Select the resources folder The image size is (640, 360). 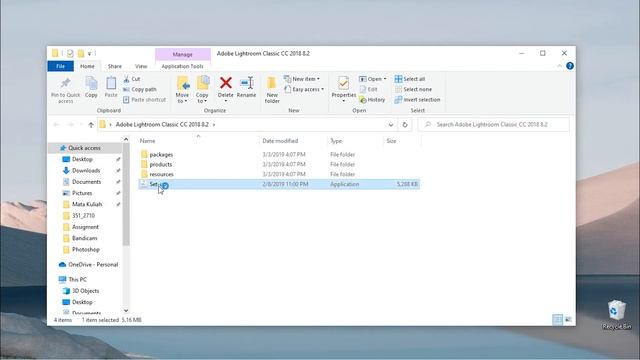161,174
